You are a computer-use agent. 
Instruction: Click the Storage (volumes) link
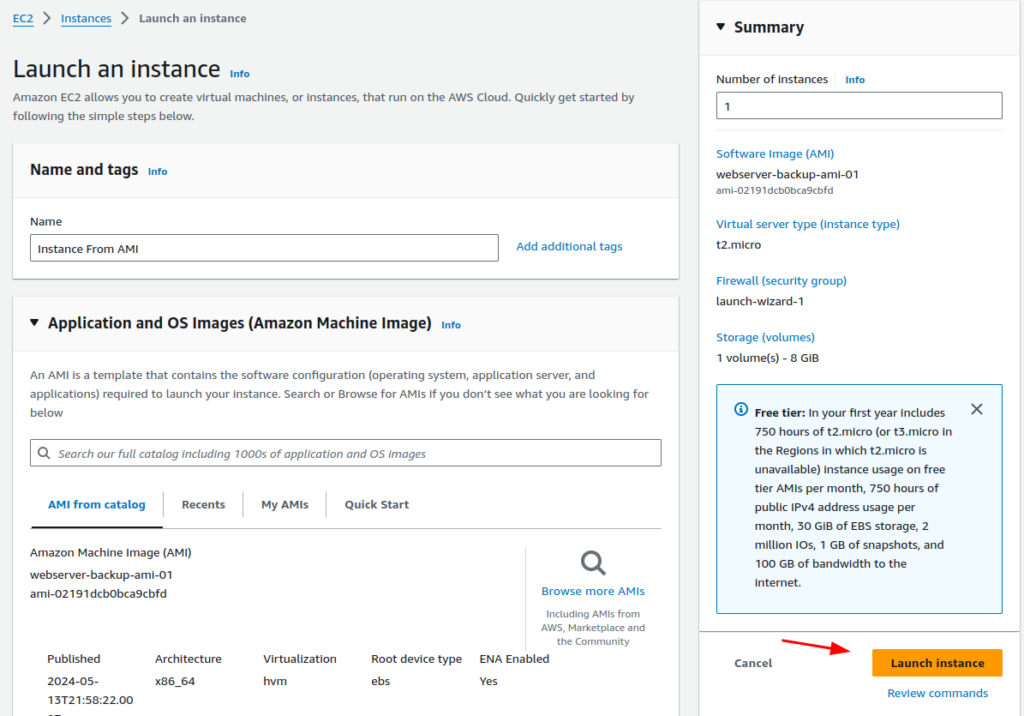pyautogui.click(x=765, y=337)
